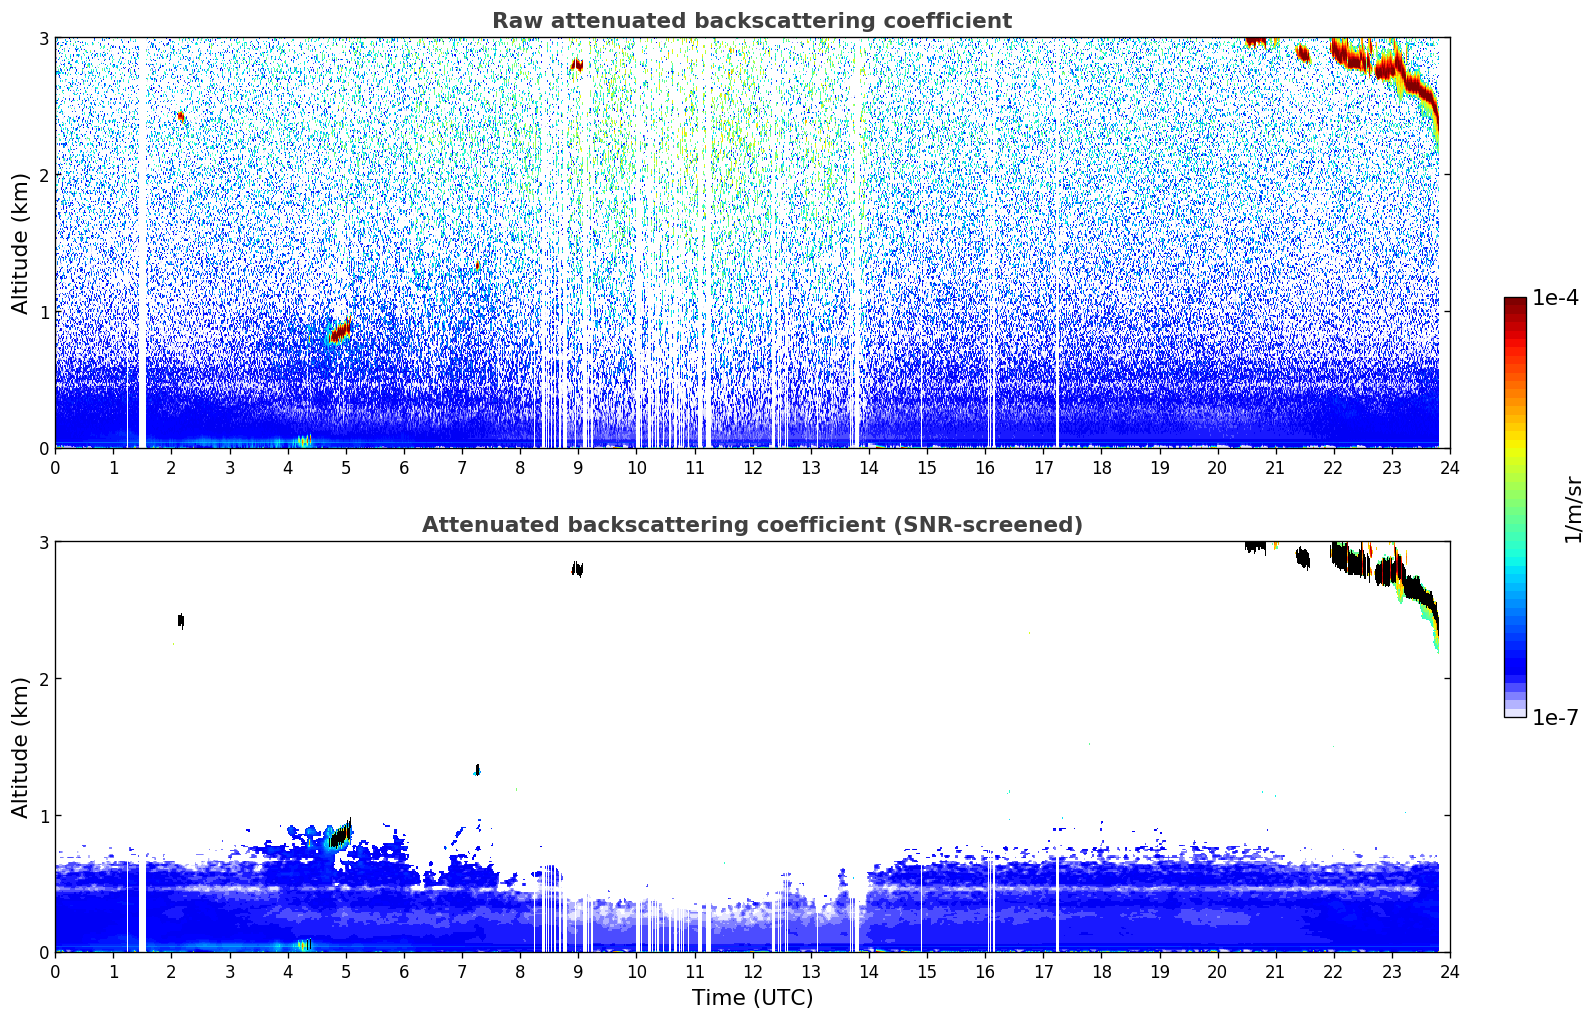The height and width of the screenshot is (1020, 1595).
Task: Click the red cloud patch near 5 UTC in the raw plot
Action: (340, 330)
